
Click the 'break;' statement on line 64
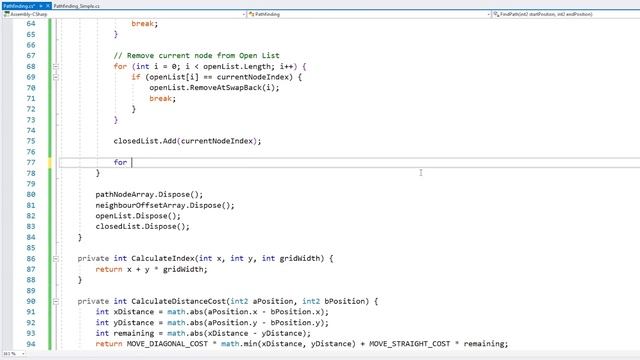click(144, 24)
